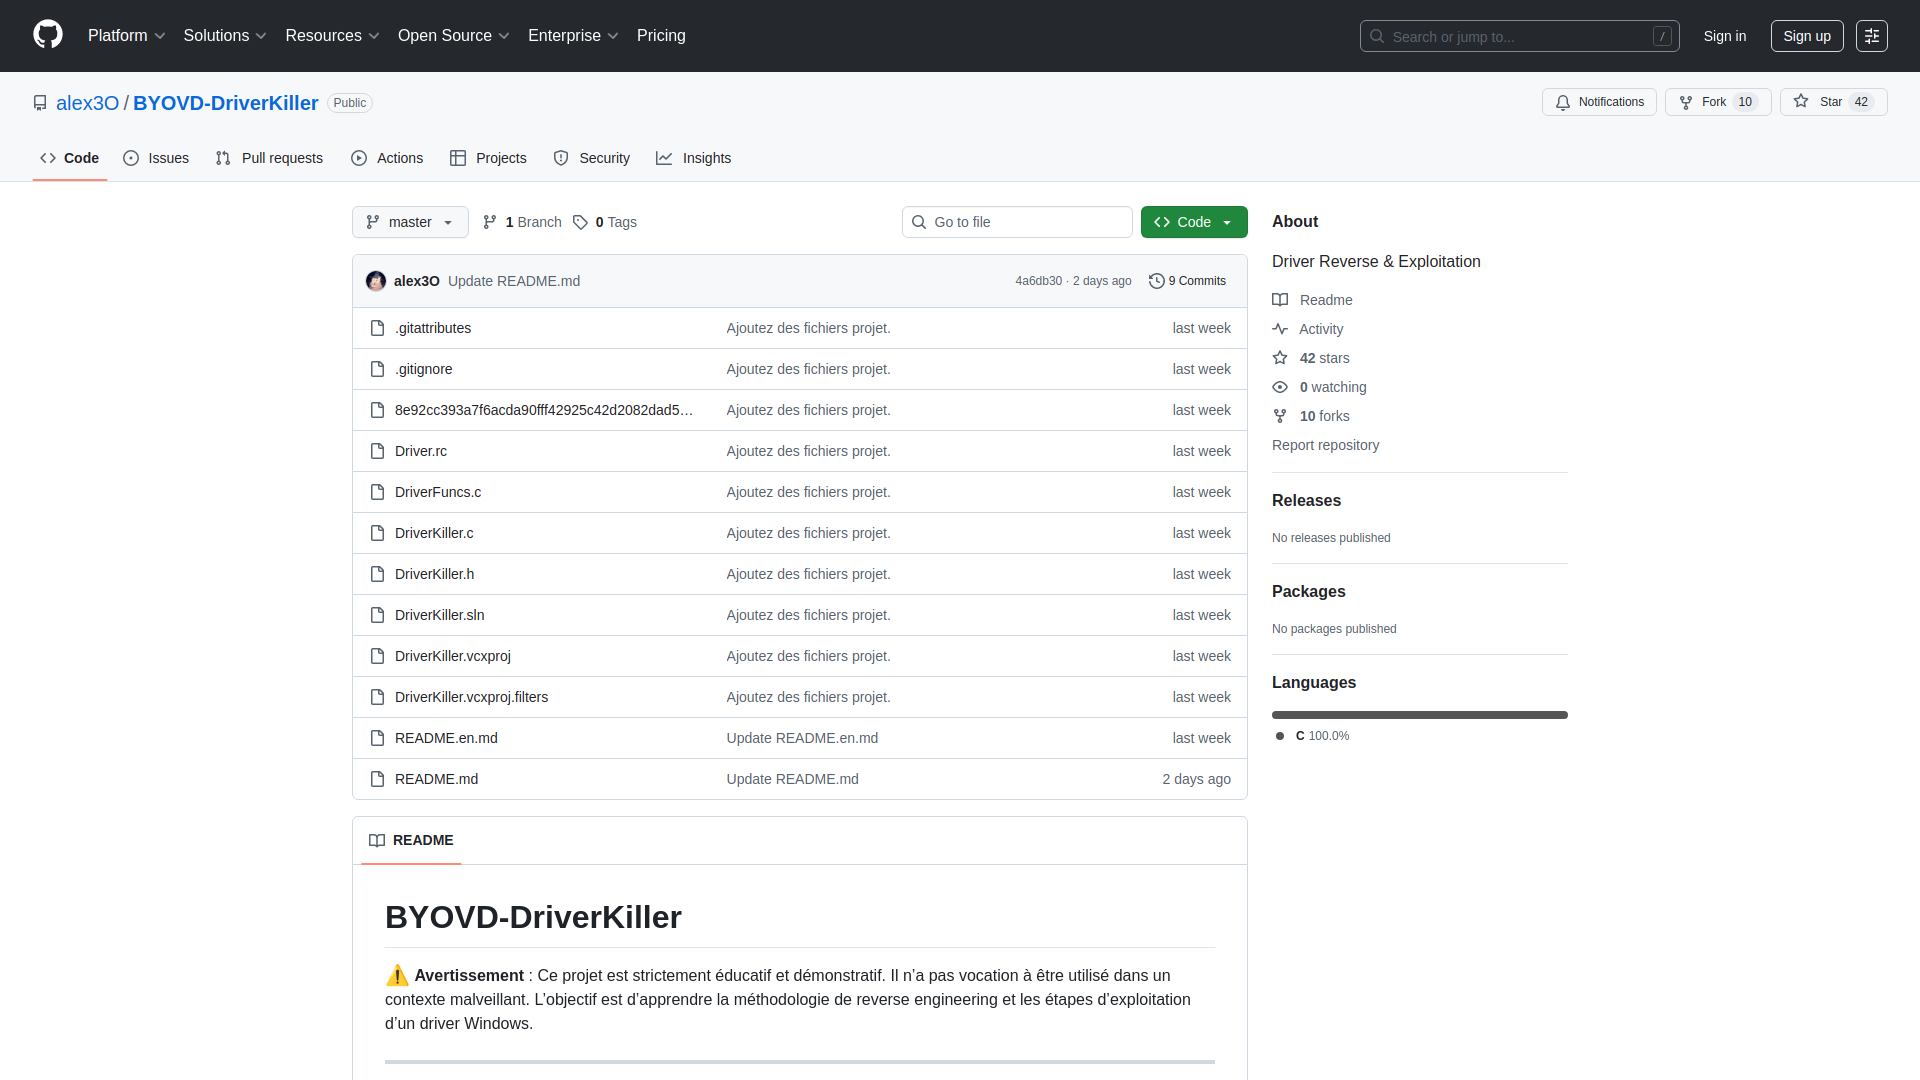Click the file icon for Driver.rc
1920x1080 pixels.
pyautogui.click(x=377, y=451)
